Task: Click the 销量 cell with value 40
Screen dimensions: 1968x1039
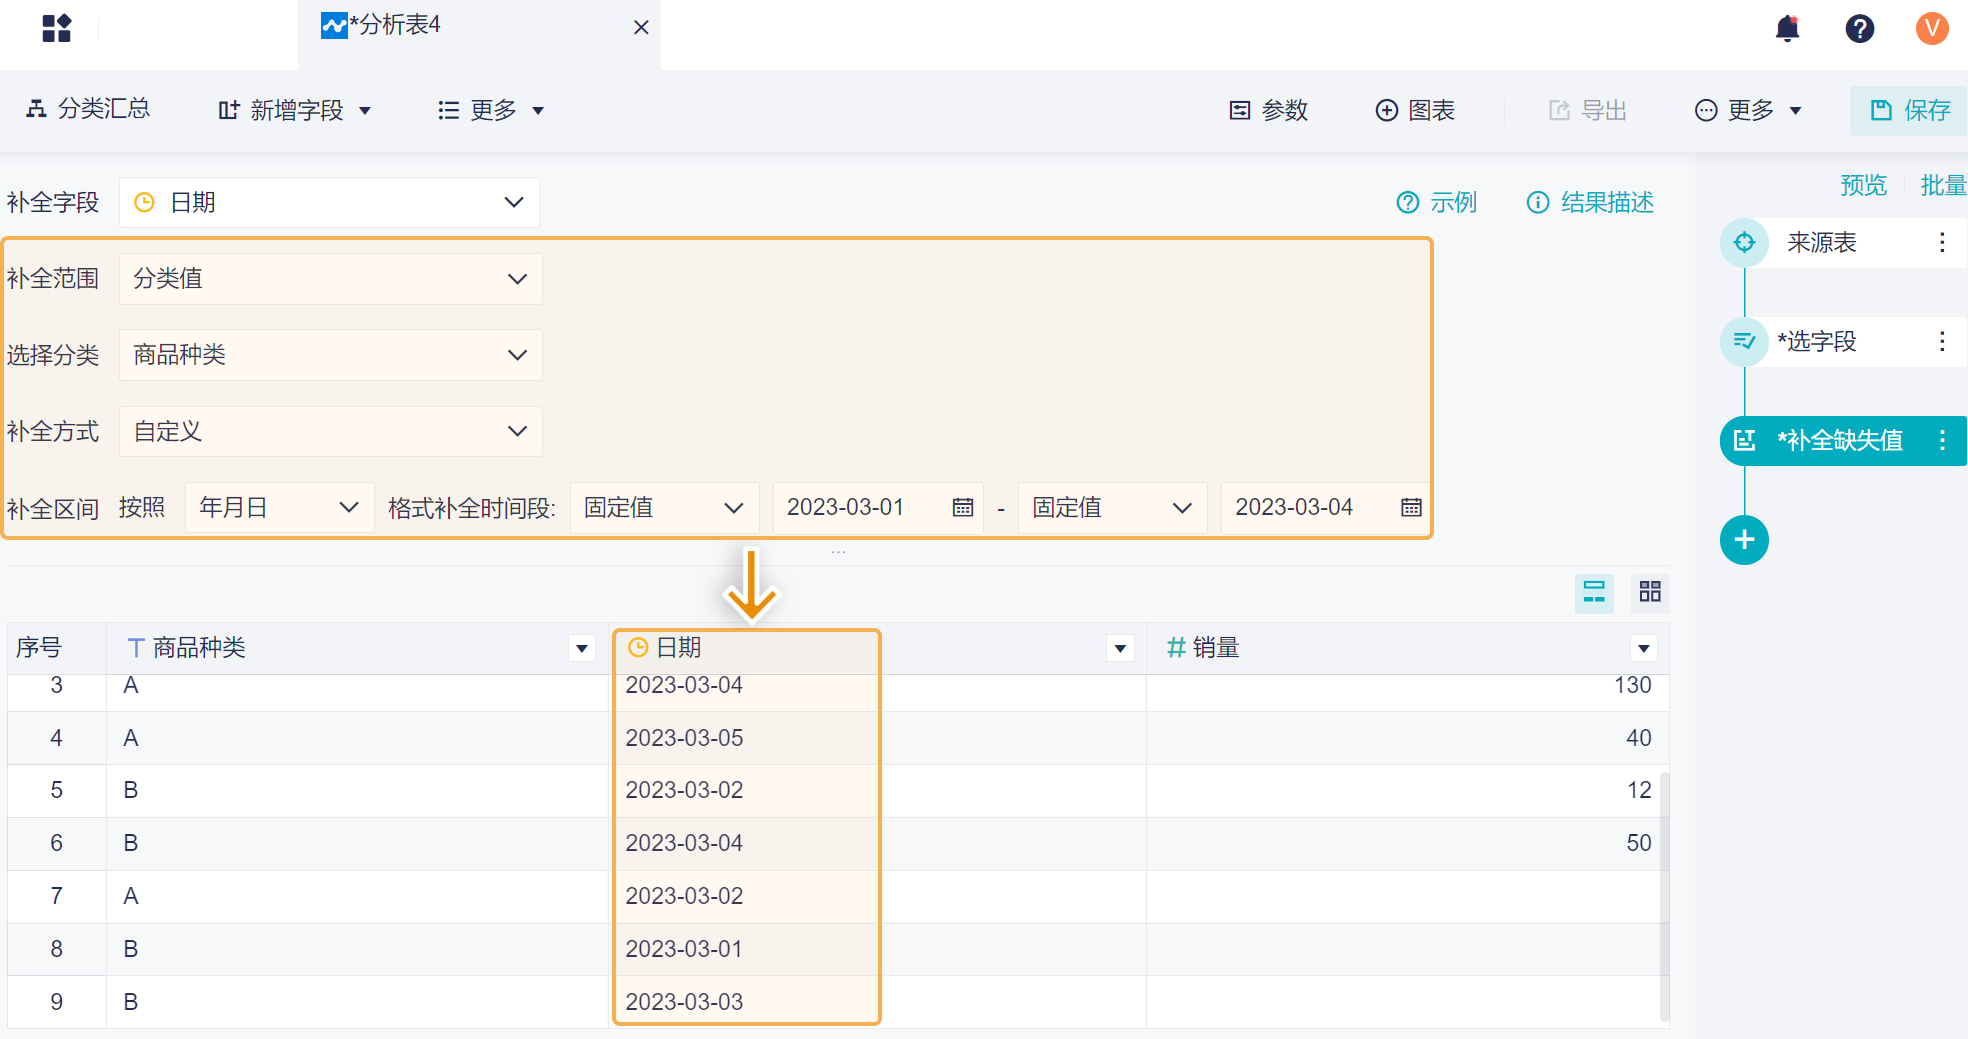Action: (x=1407, y=738)
